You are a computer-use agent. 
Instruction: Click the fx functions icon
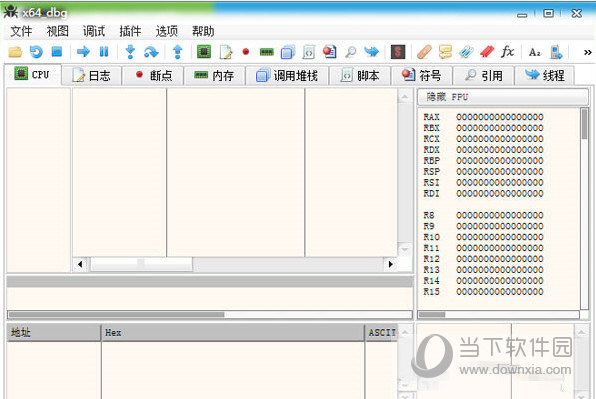tap(508, 51)
